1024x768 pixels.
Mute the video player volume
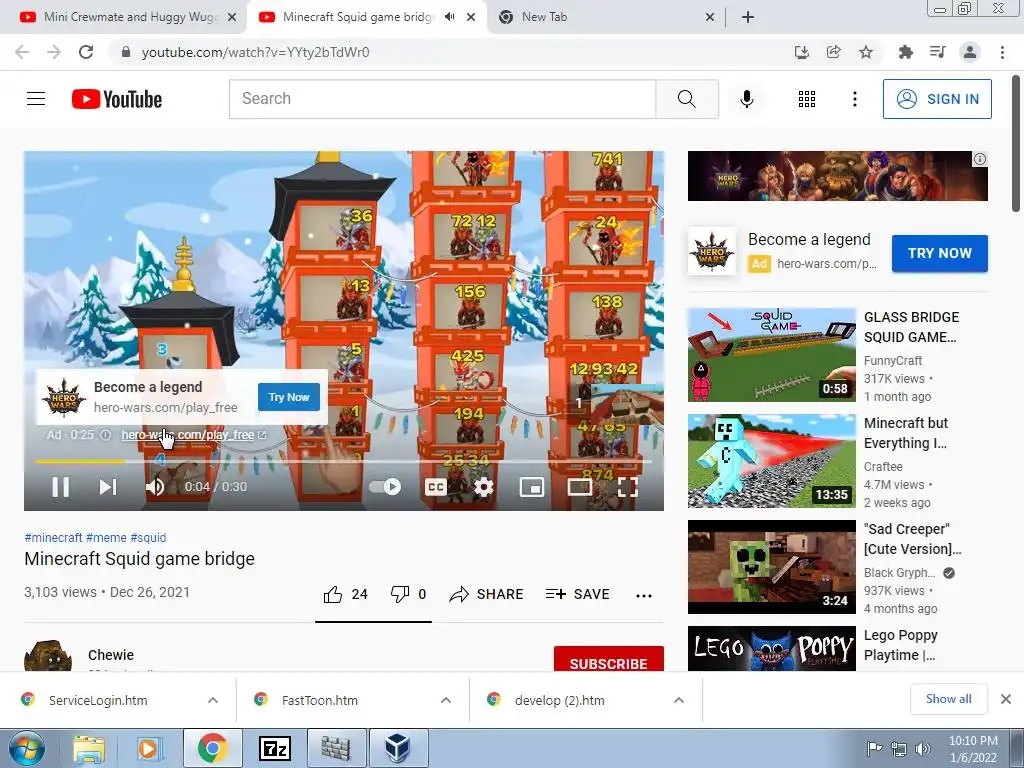point(155,487)
